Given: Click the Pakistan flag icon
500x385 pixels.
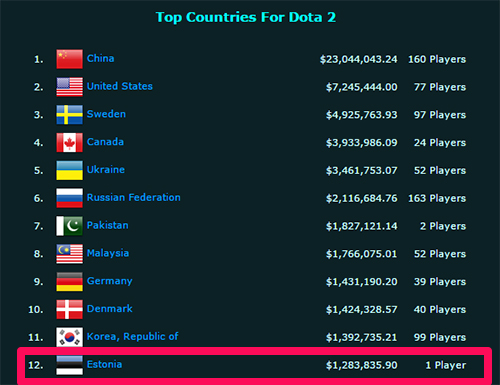Looking at the screenshot, I should tap(69, 226).
